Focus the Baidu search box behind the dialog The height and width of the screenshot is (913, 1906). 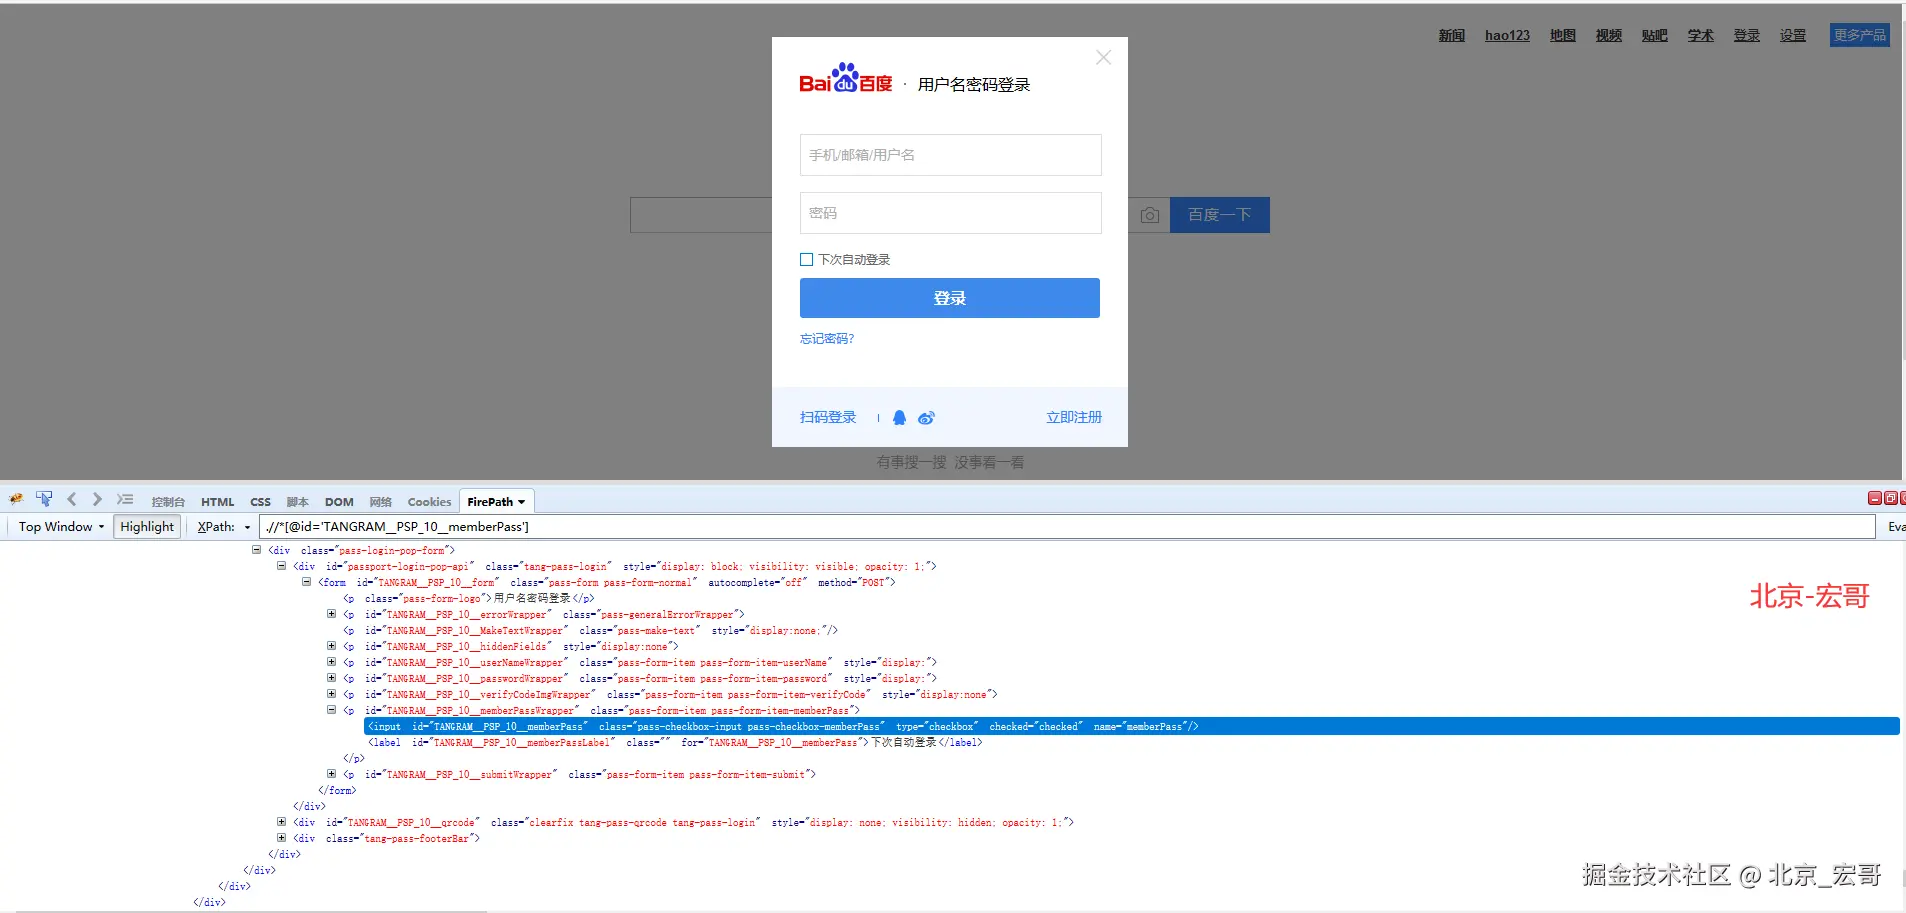(x=700, y=215)
